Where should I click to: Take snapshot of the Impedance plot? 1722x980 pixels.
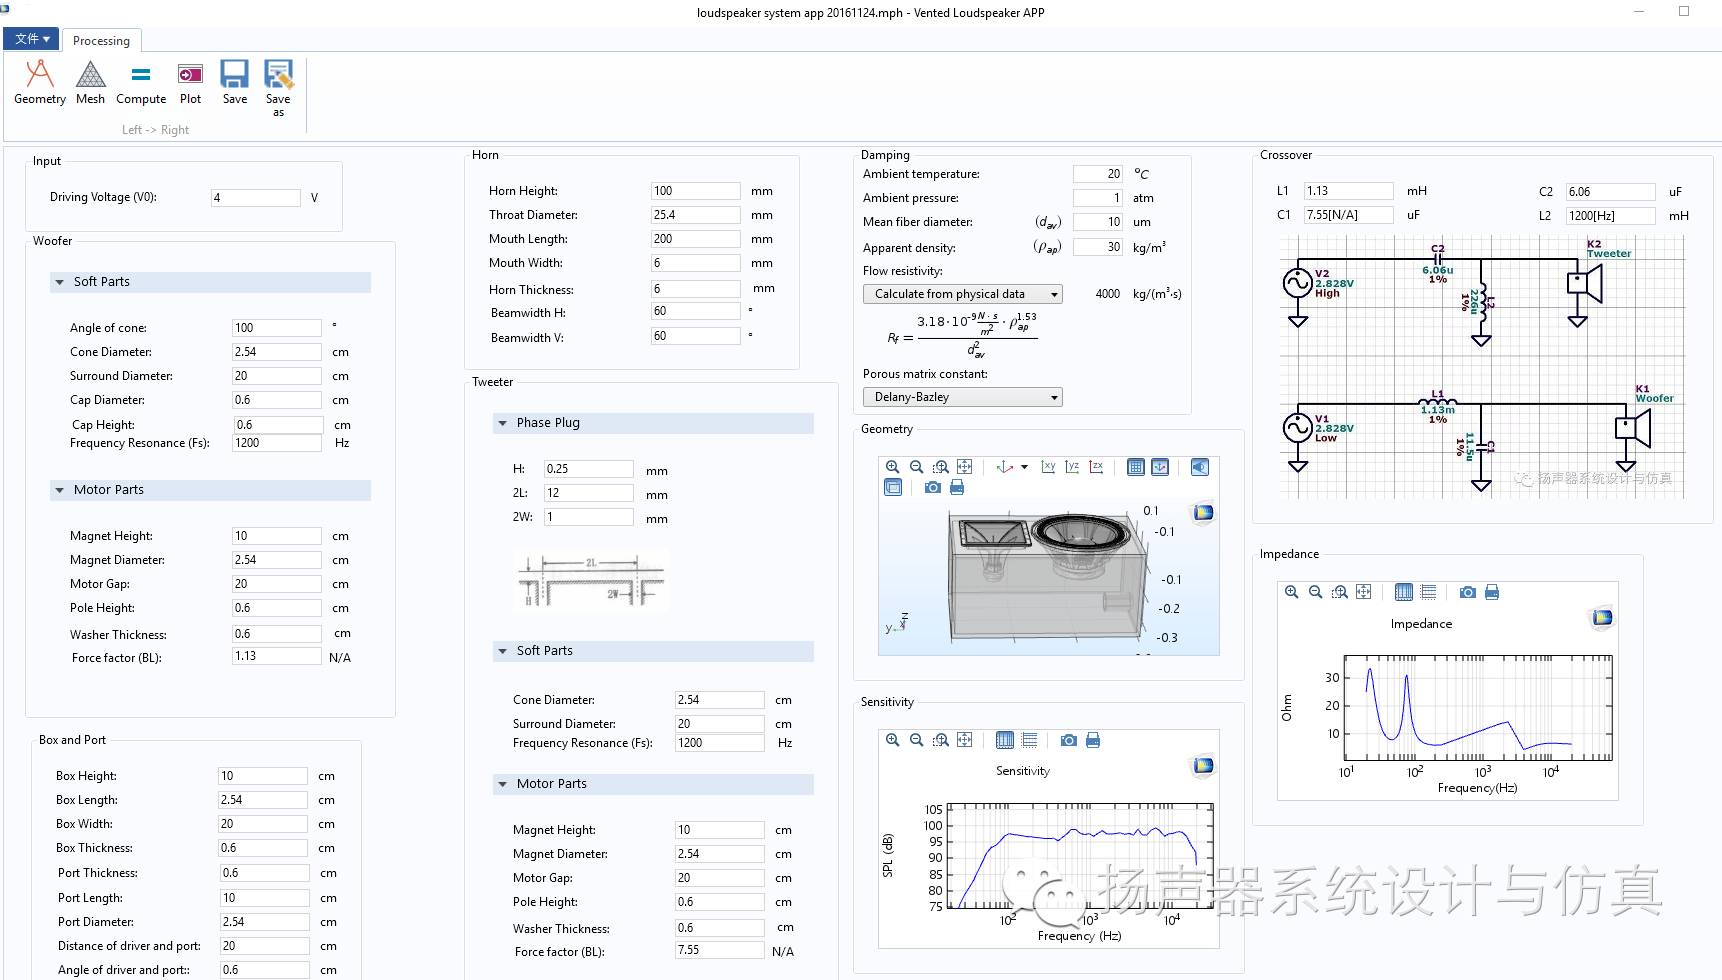click(x=1467, y=592)
